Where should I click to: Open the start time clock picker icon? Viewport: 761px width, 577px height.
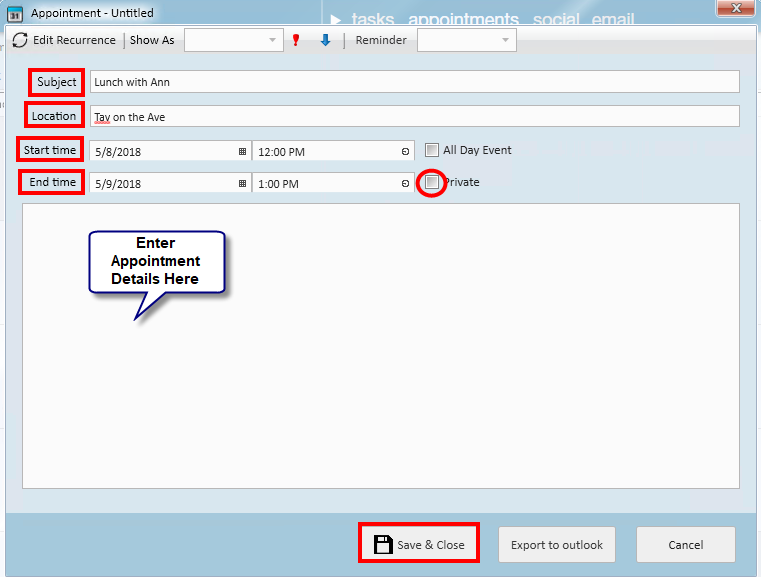[405, 151]
